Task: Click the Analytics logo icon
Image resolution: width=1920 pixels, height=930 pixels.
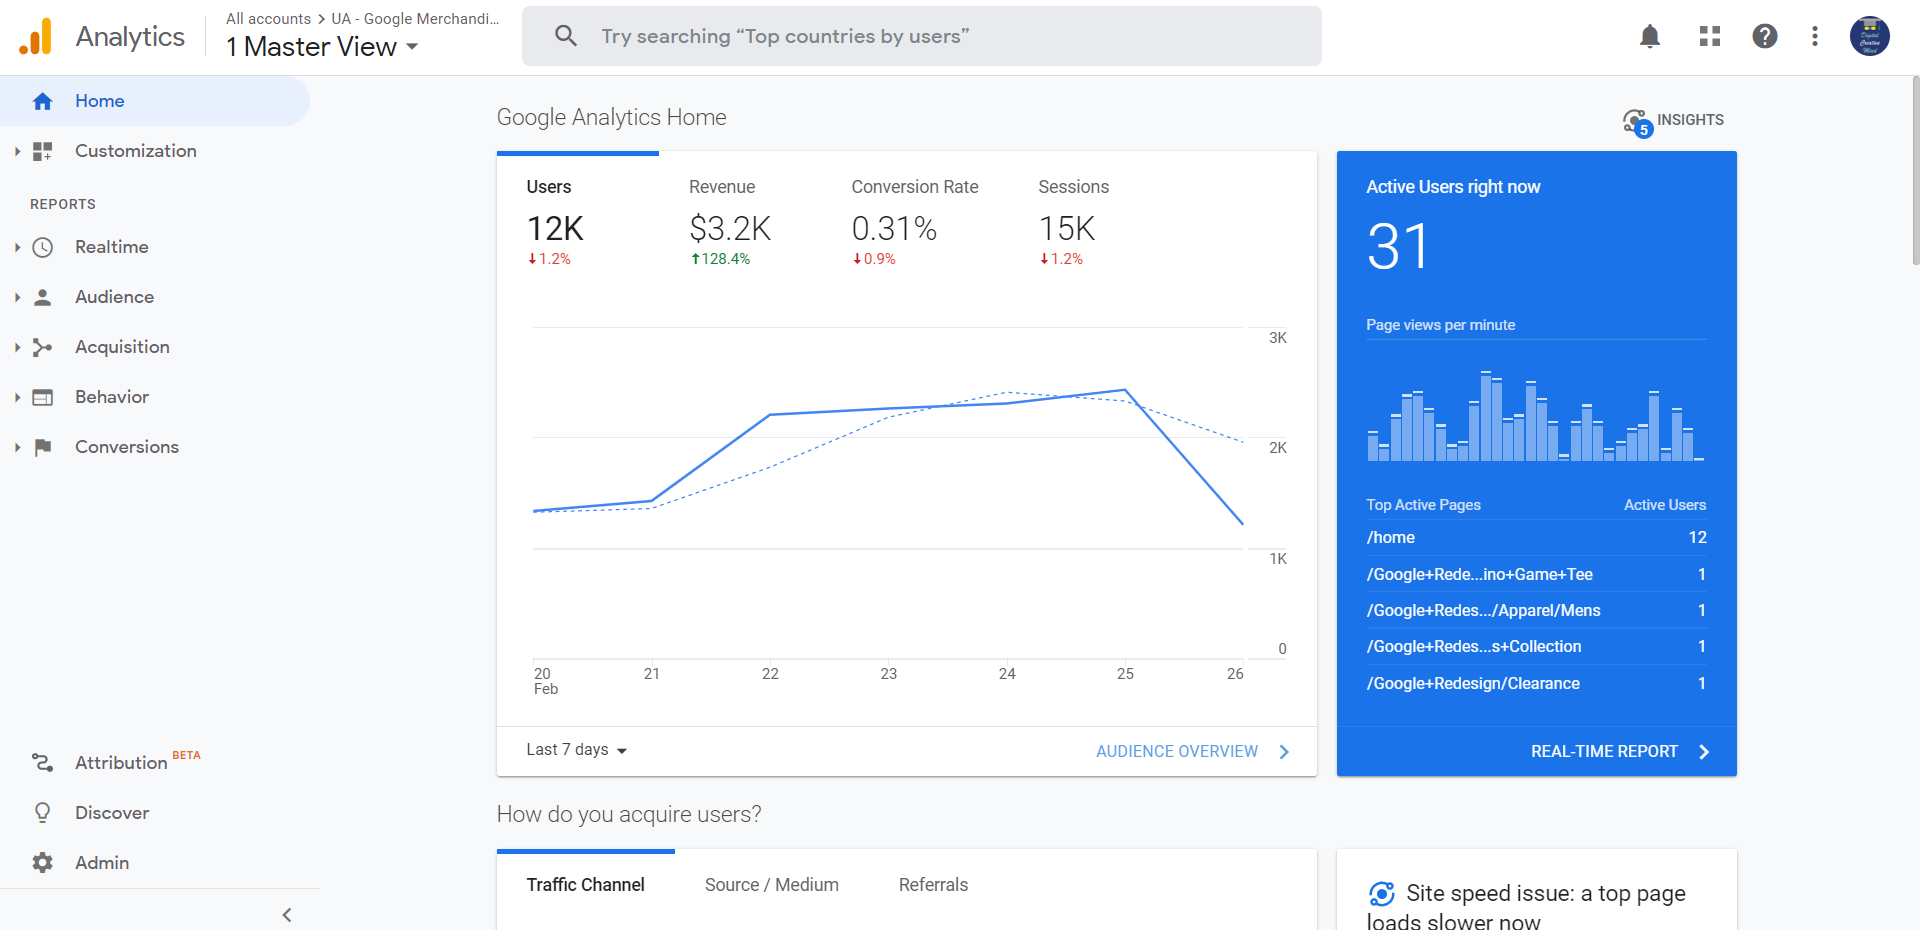Action: point(36,37)
